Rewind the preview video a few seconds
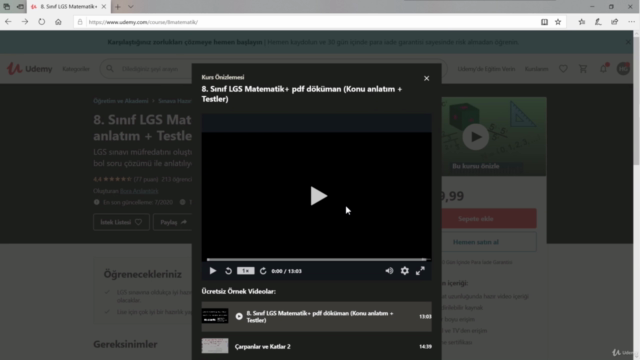 click(229, 271)
